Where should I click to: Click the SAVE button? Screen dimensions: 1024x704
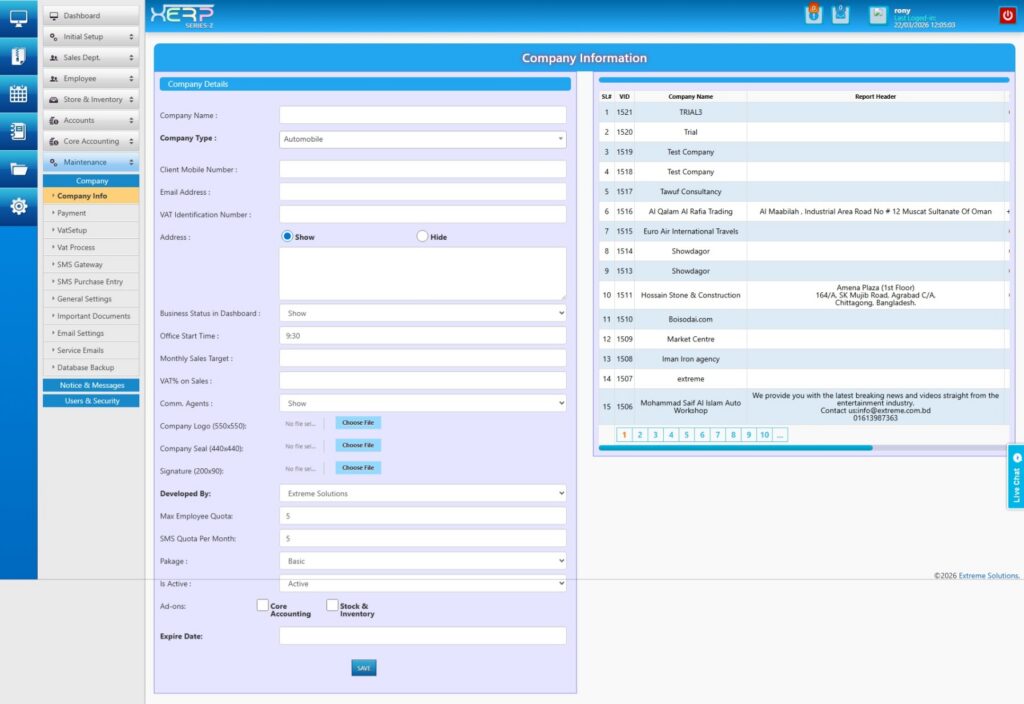click(x=363, y=667)
